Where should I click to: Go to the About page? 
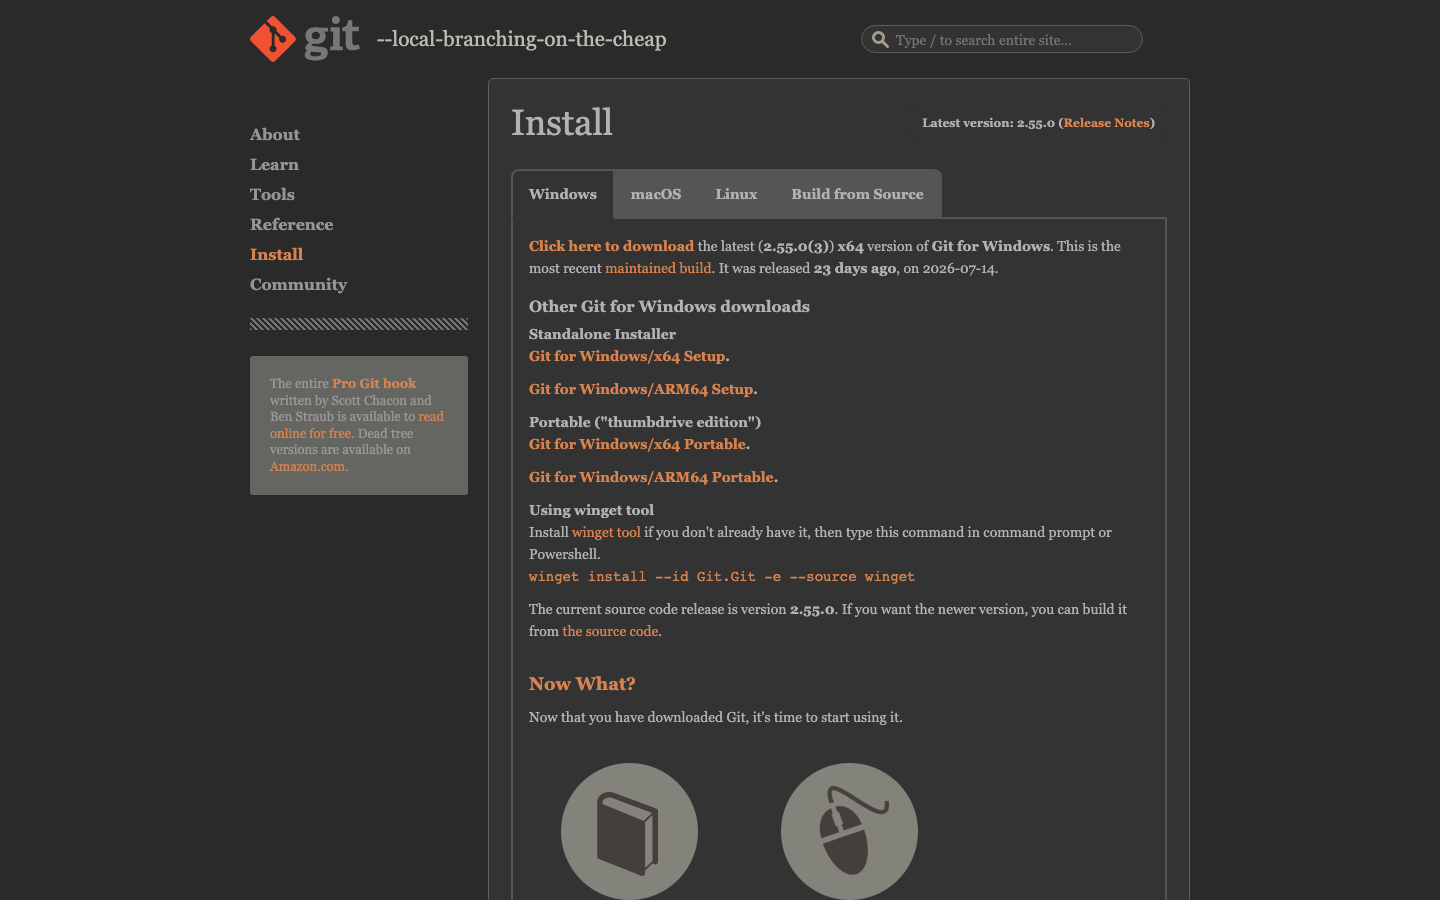275,135
